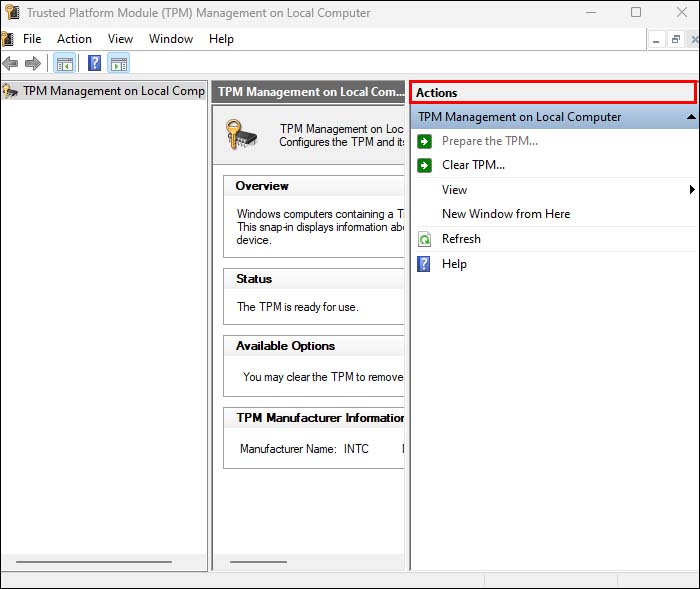Toggle the Show/Hide Action Pane icon
The image size is (700, 589).
[x=119, y=63]
